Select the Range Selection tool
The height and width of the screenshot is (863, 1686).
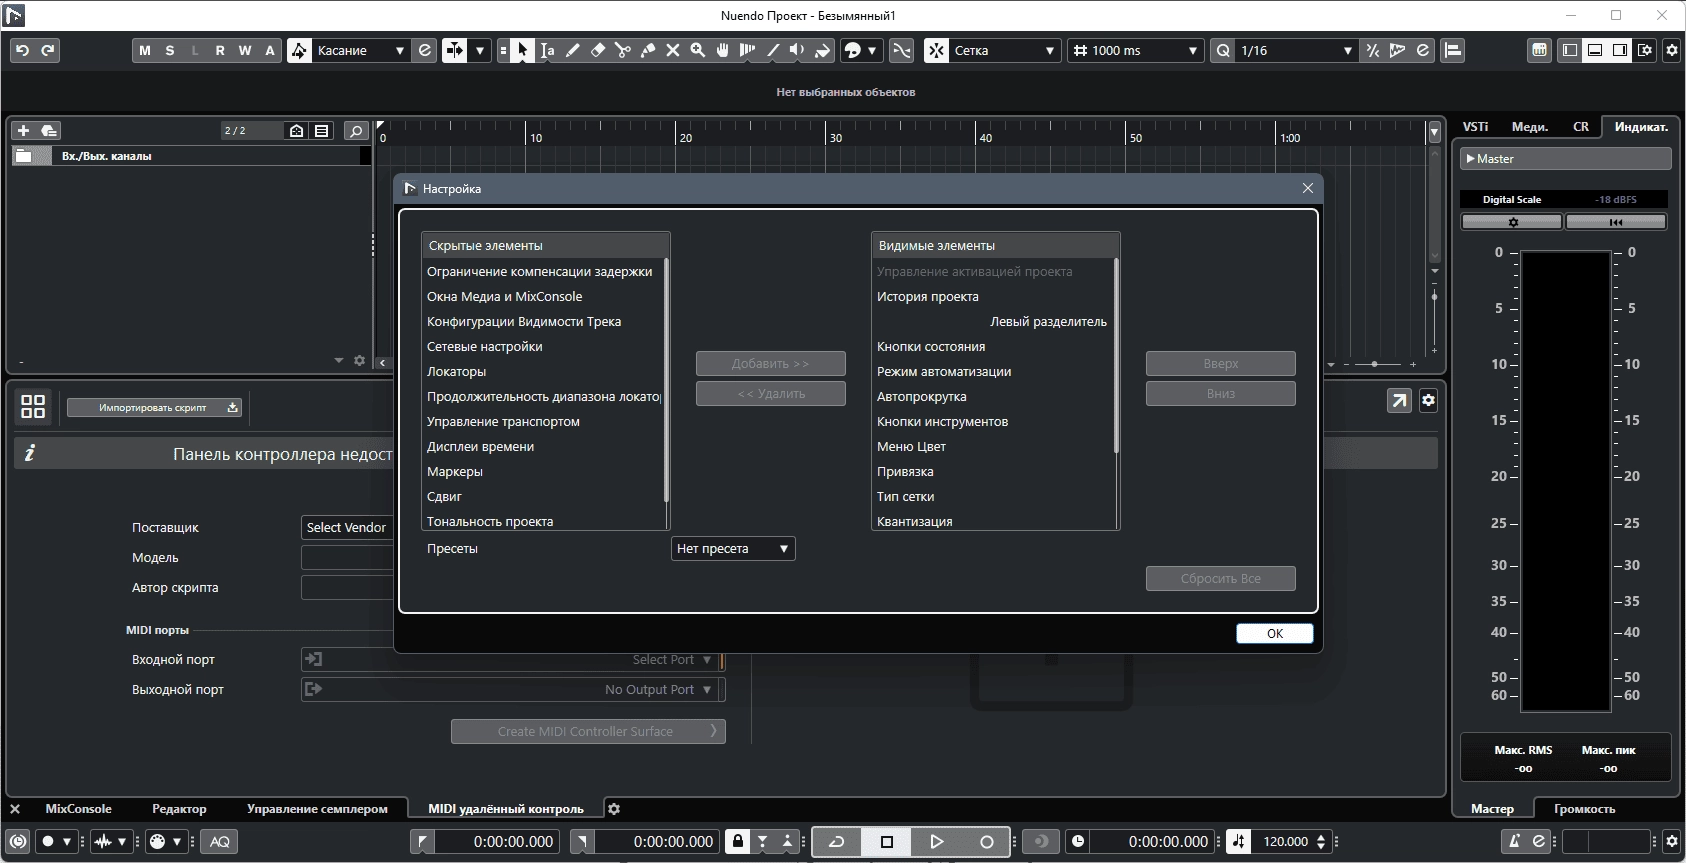(547, 50)
